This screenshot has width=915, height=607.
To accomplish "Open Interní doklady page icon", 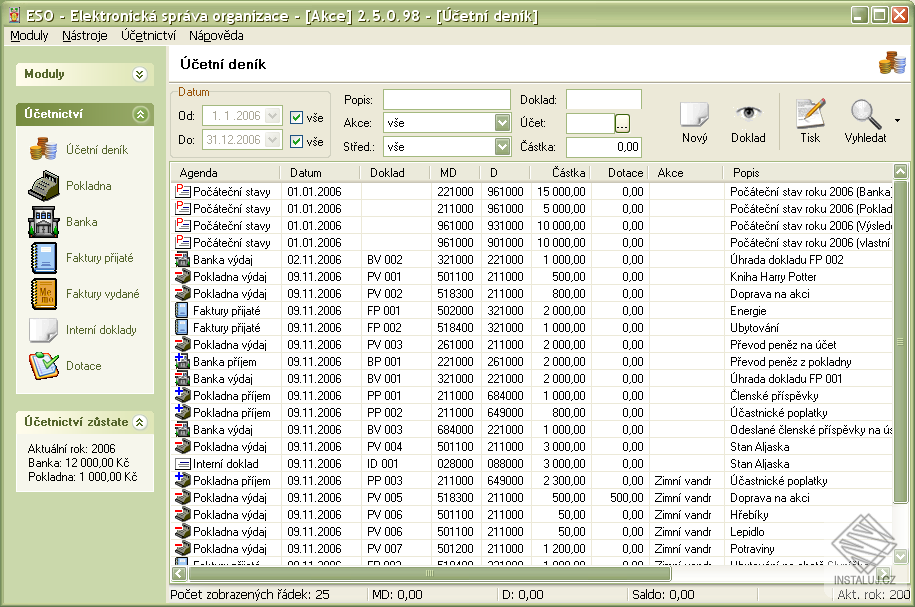I will pyautogui.click(x=43, y=330).
